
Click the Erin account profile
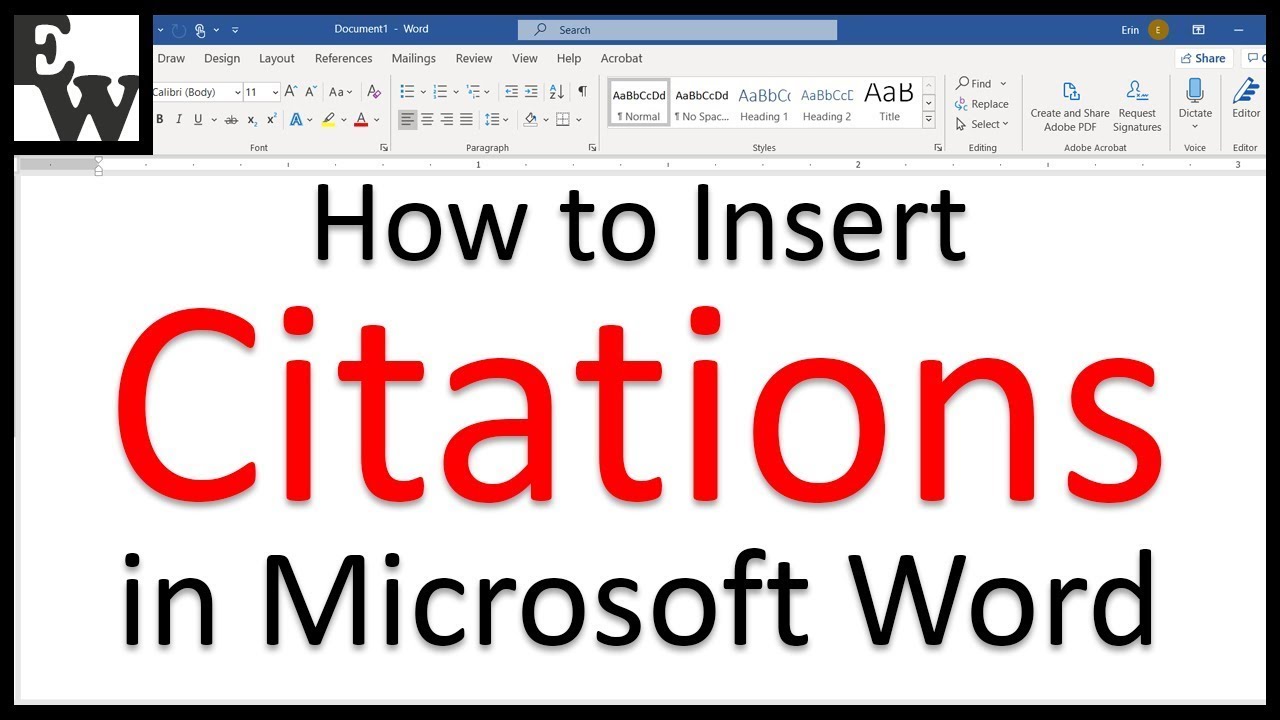[x=1144, y=30]
